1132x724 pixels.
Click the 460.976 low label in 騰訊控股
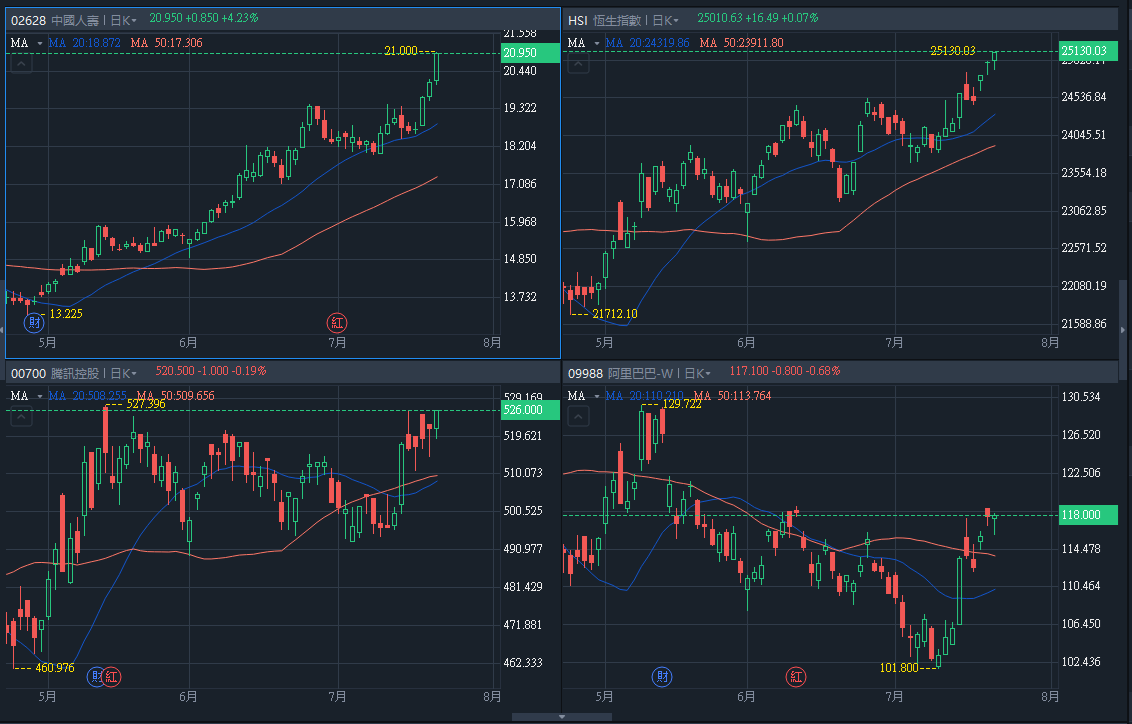(x=55, y=668)
